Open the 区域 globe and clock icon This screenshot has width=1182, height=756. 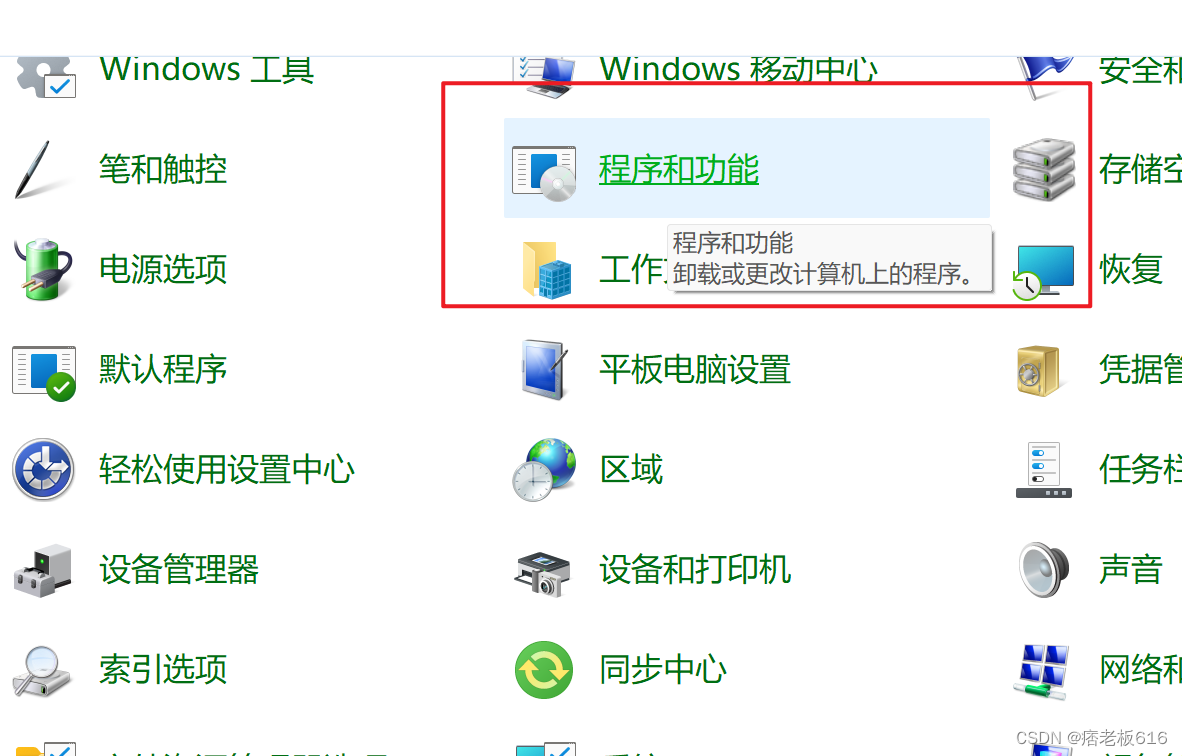point(544,470)
